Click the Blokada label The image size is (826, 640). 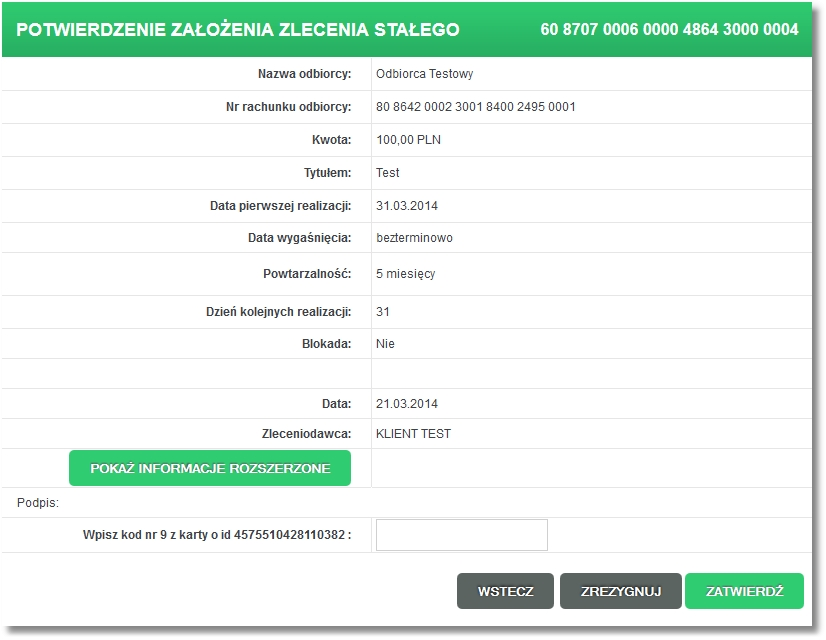(326, 343)
